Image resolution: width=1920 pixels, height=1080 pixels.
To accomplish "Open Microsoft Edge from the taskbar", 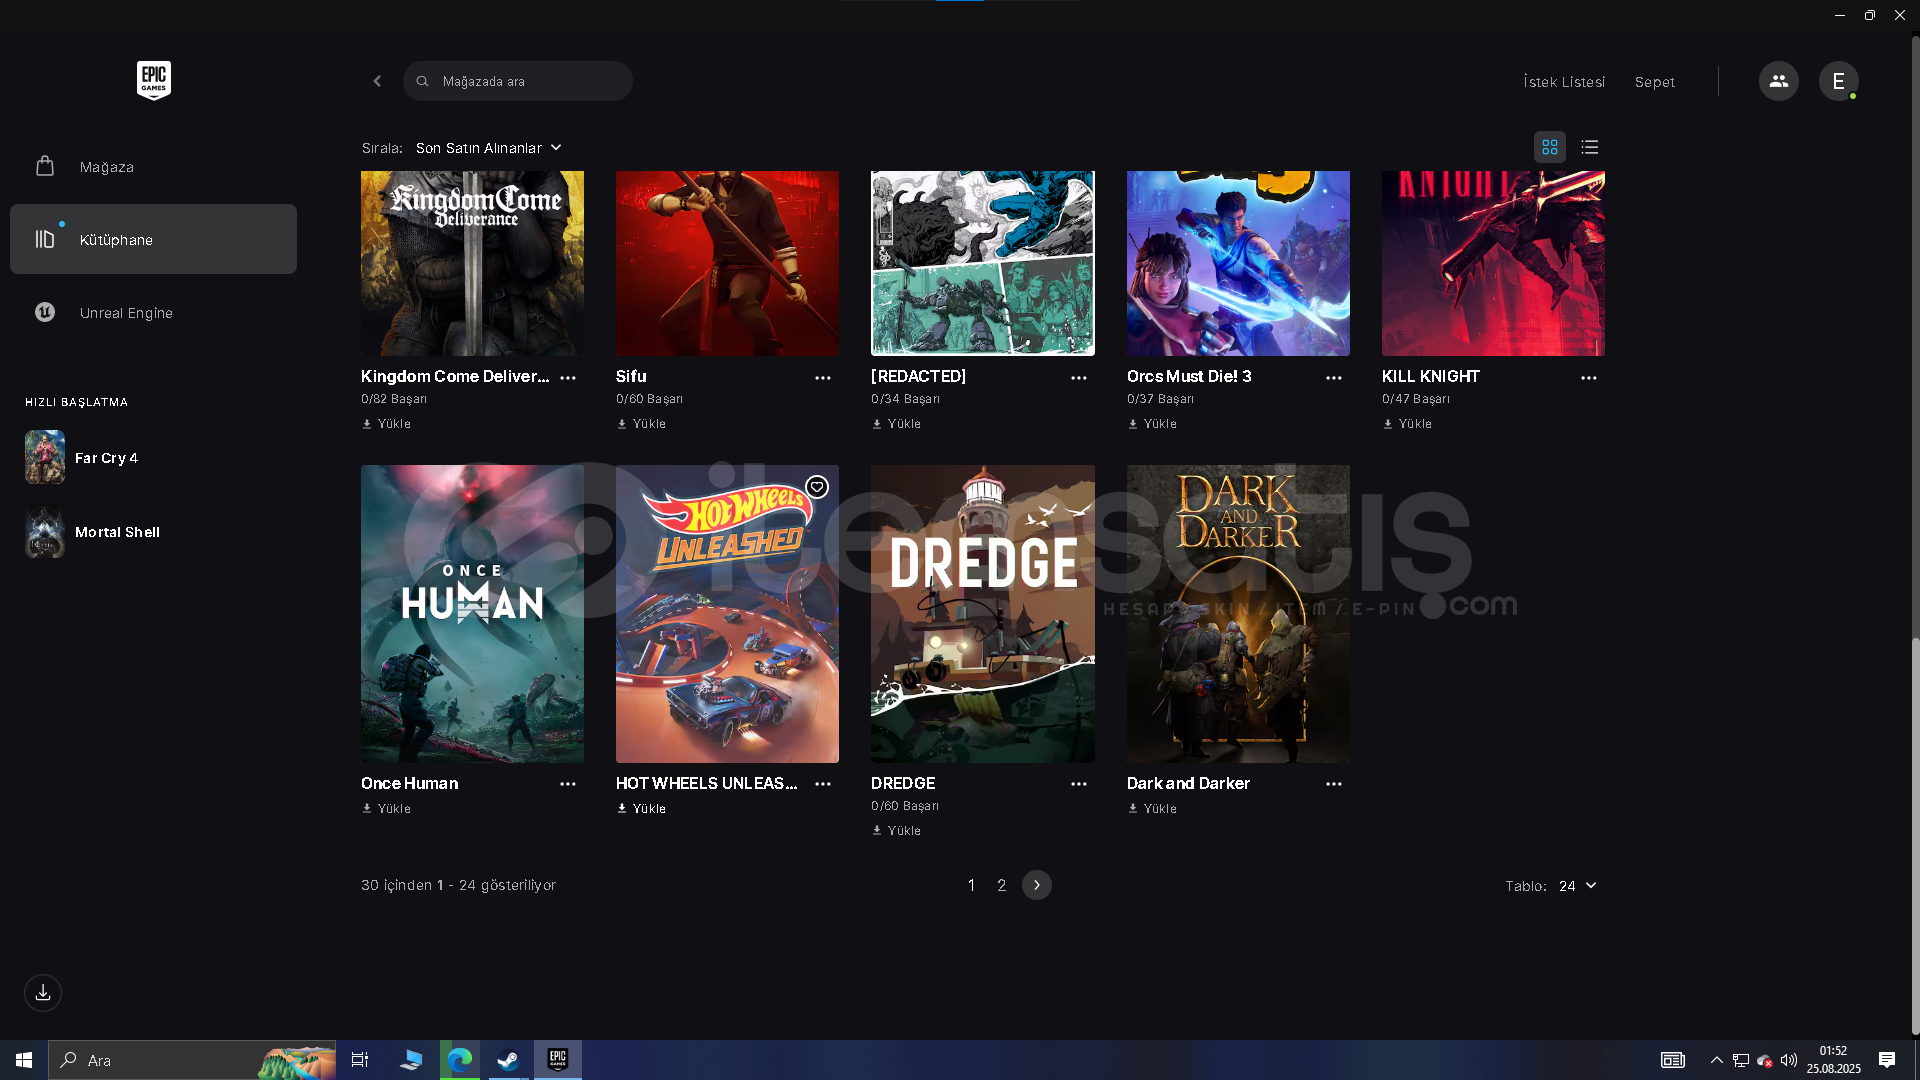I will pos(460,1060).
